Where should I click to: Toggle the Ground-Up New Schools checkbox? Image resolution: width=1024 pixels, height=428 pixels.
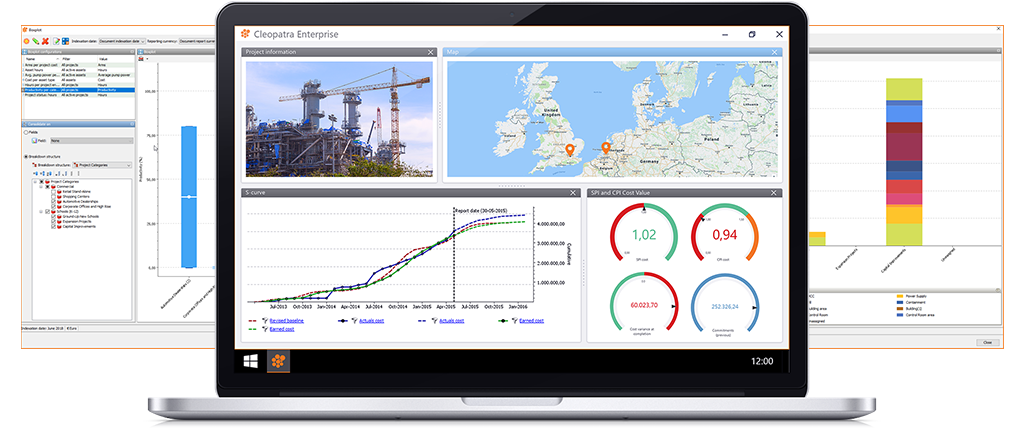(54, 216)
